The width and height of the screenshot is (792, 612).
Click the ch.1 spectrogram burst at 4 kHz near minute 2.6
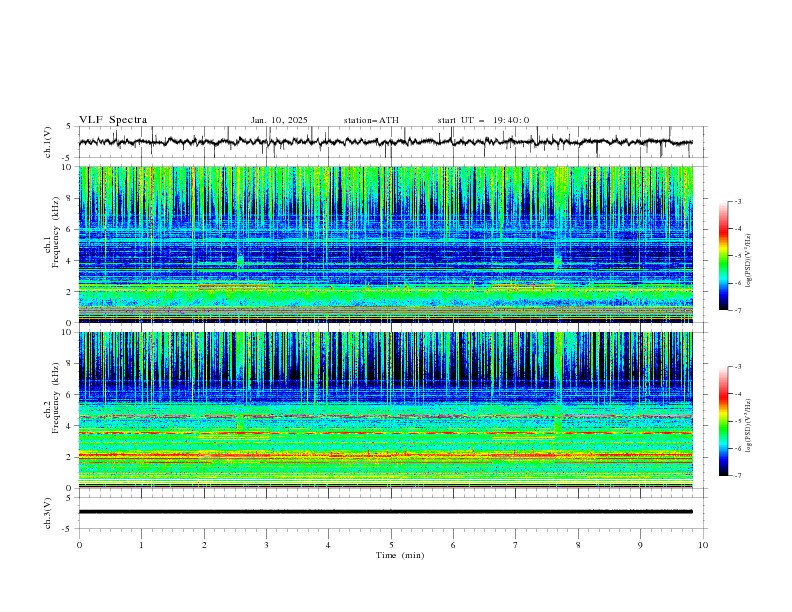(x=240, y=261)
